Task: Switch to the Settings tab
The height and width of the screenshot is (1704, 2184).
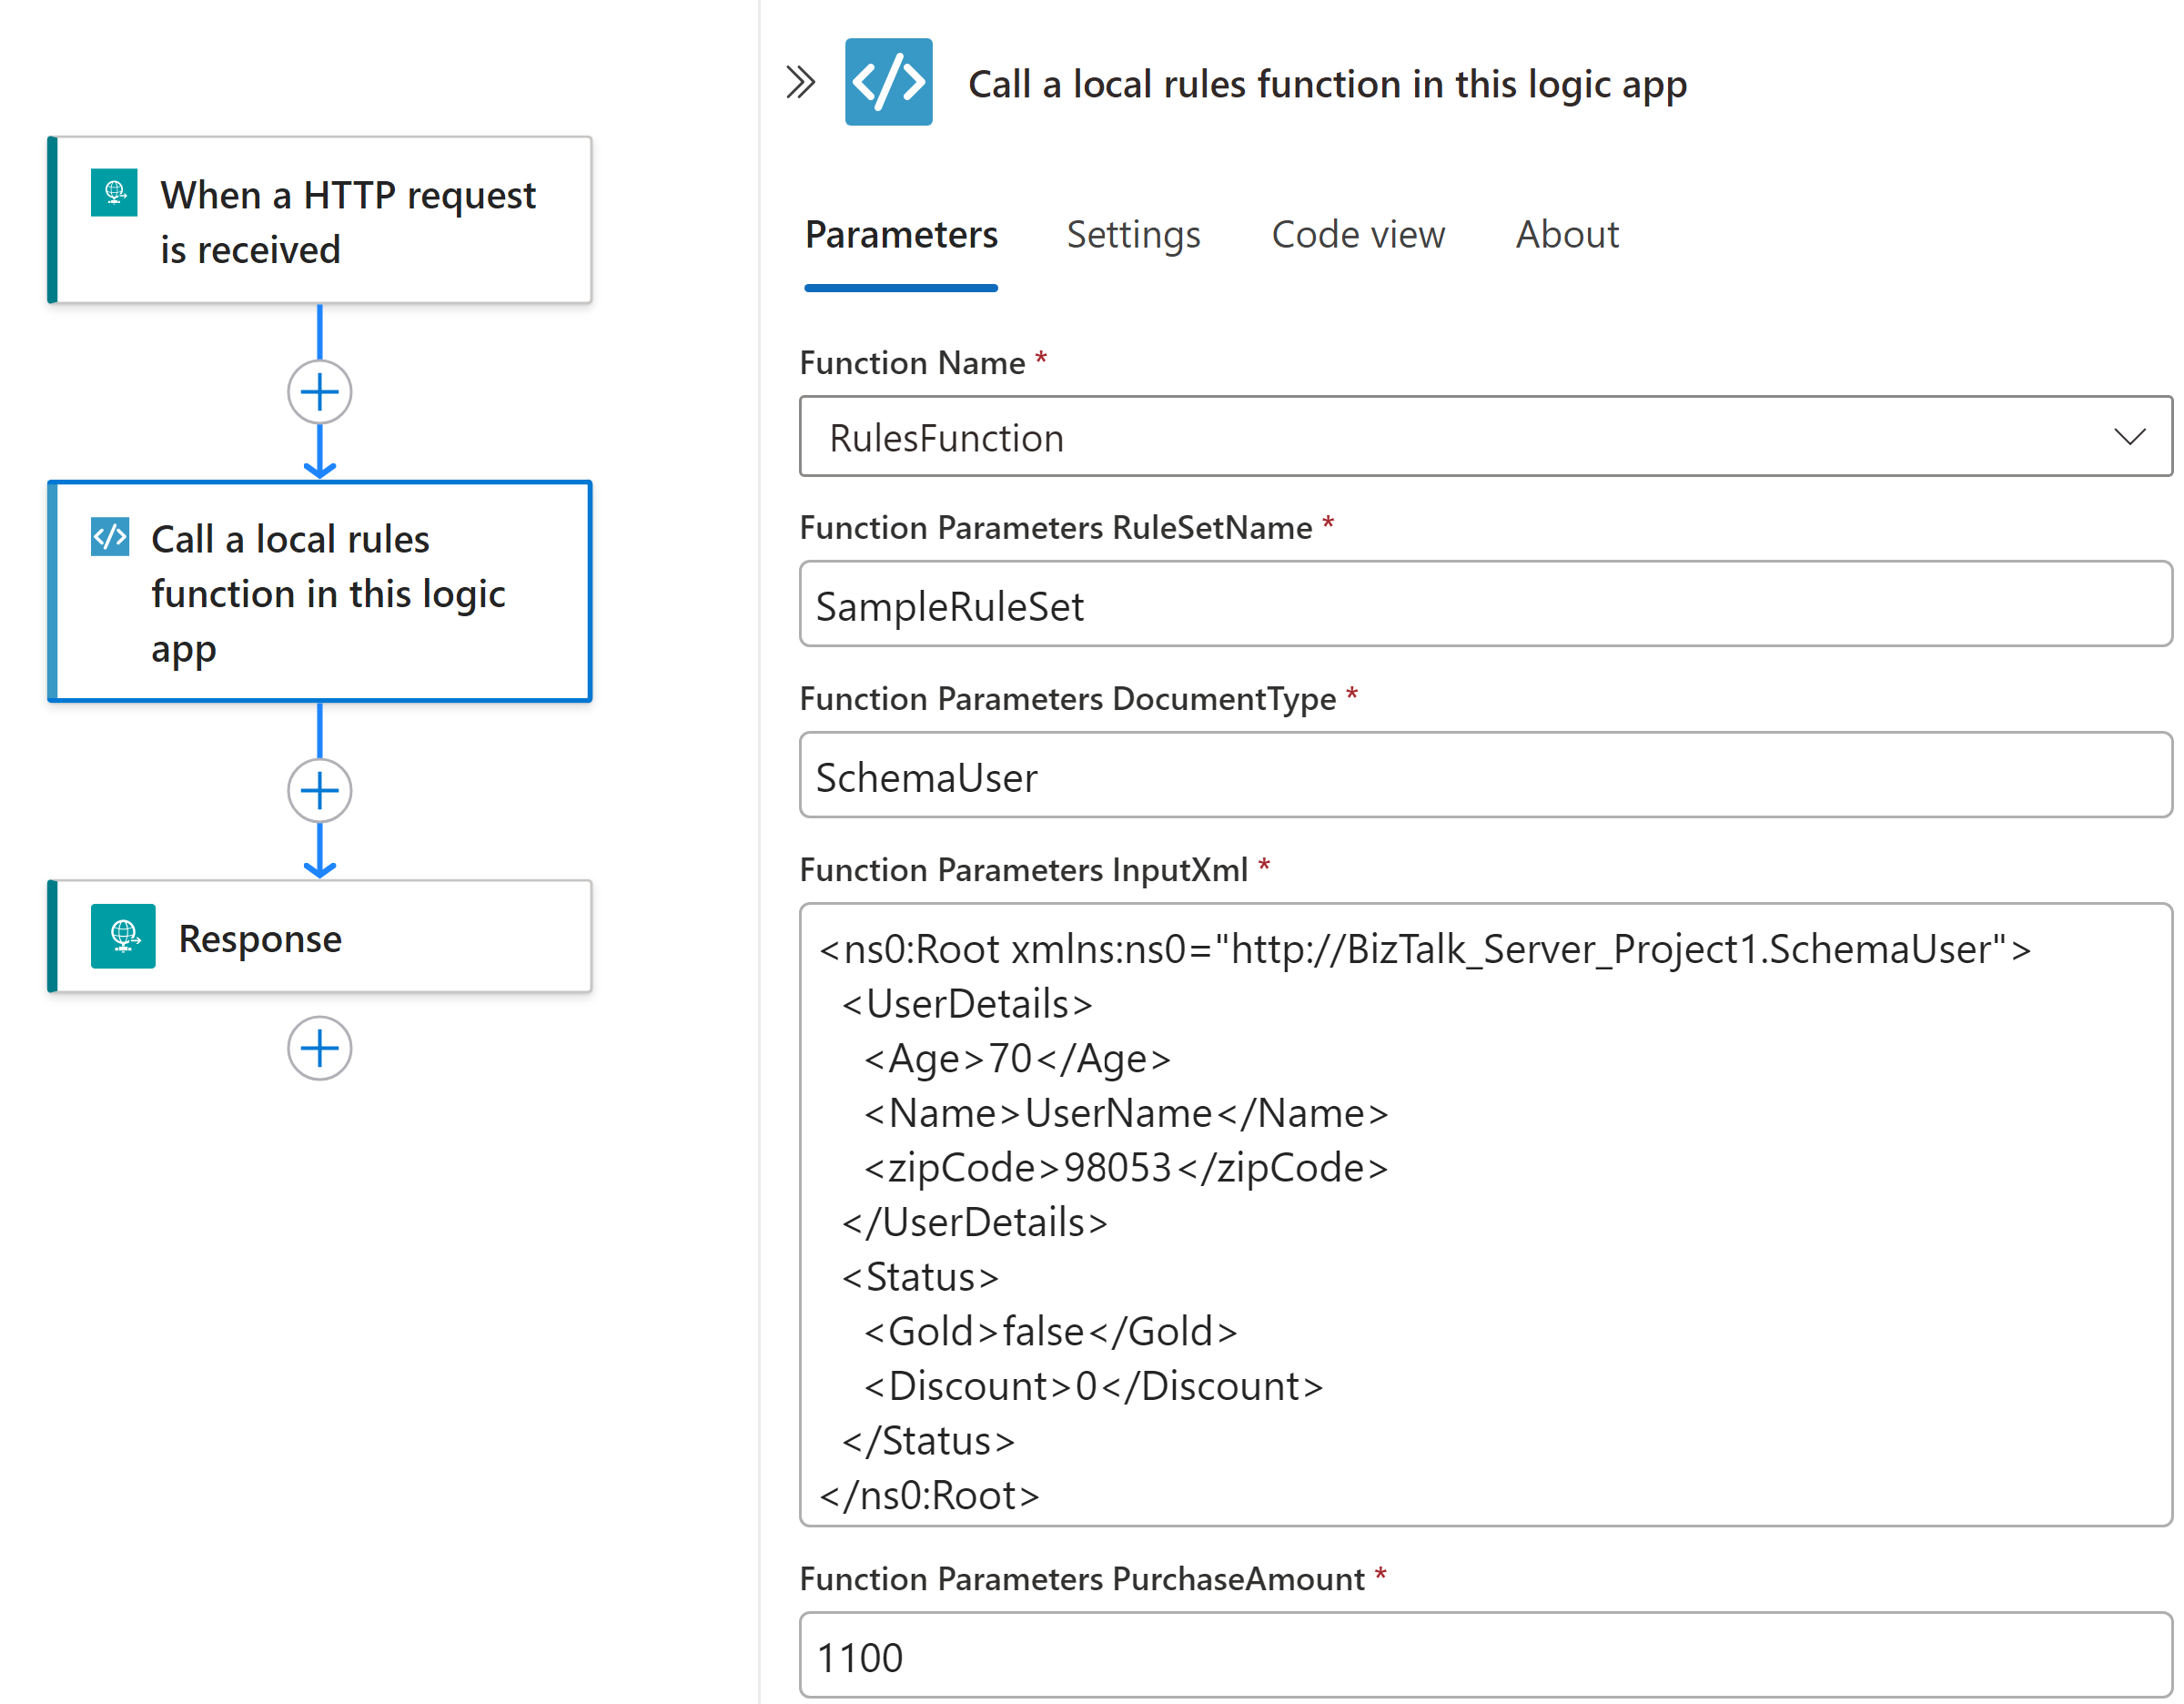Action: [x=1134, y=235]
